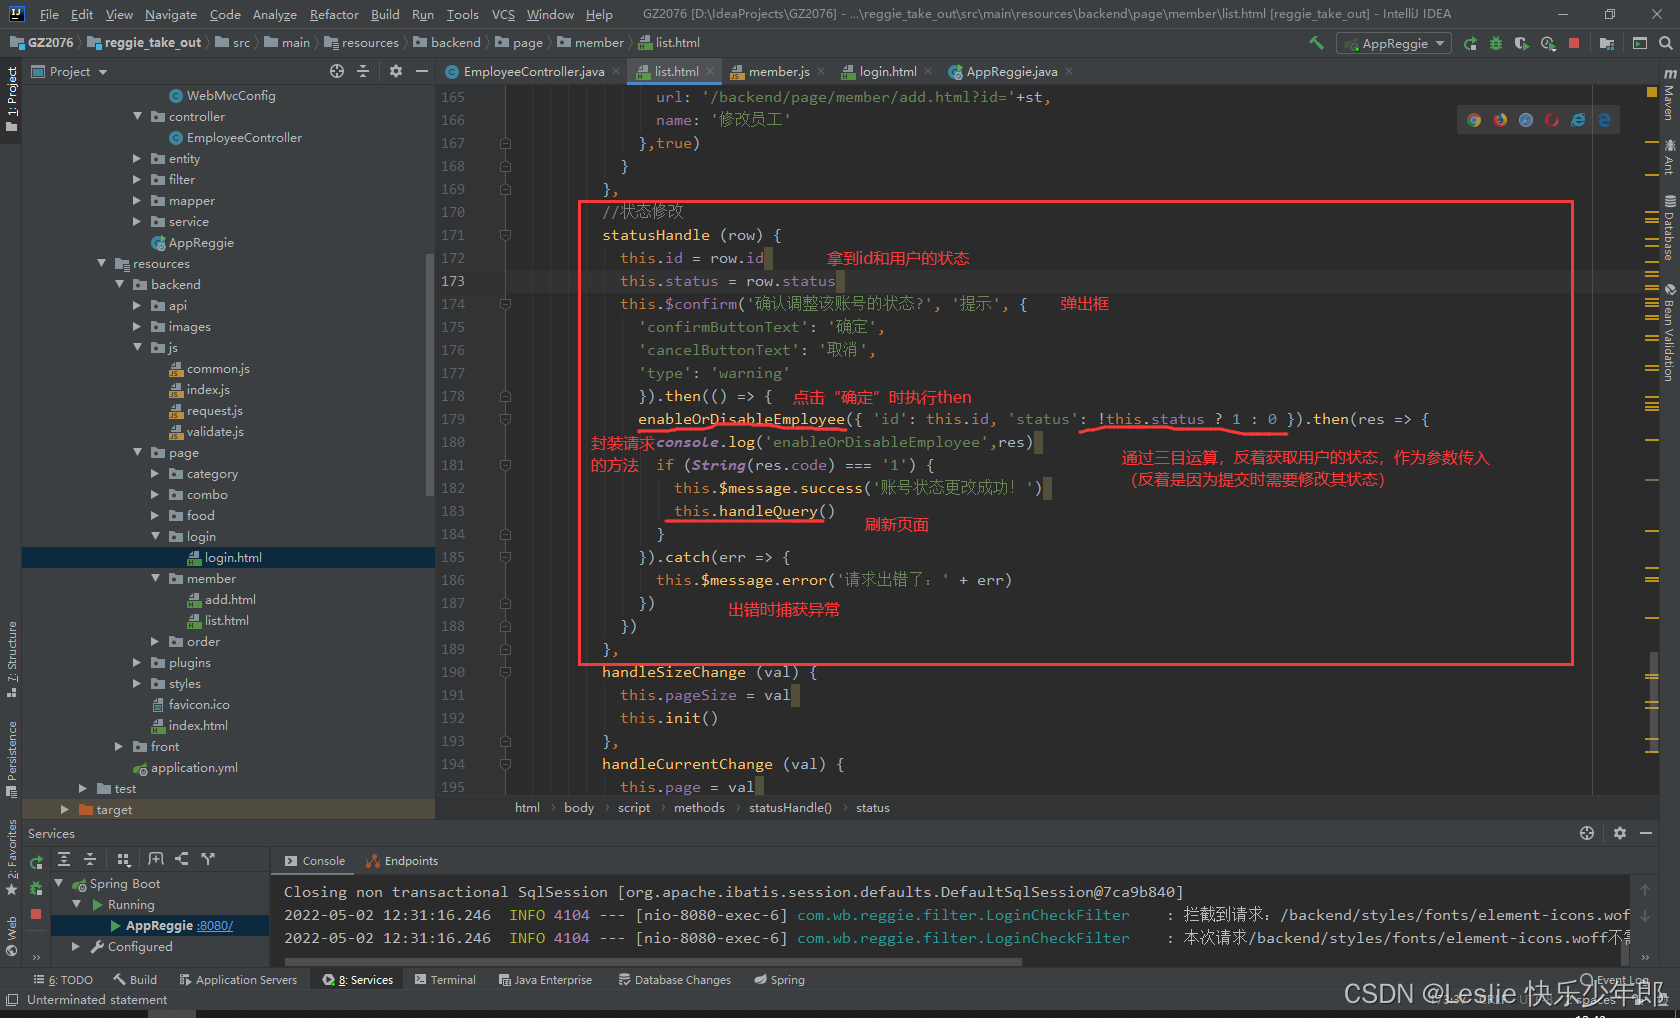The image size is (1680, 1018).
Task: Open the AppReggie run configuration dropdown
Action: coord(1395,44)
